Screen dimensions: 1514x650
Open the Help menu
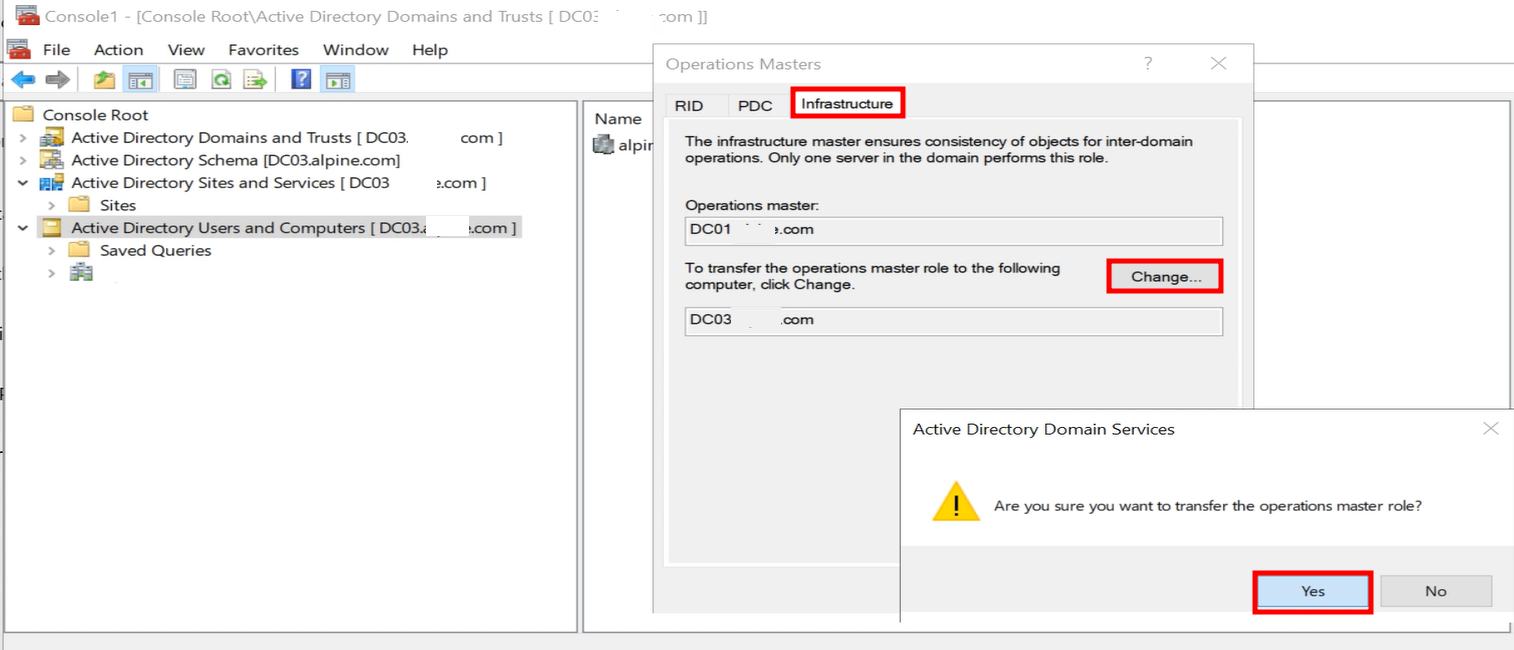pos(430,50)
